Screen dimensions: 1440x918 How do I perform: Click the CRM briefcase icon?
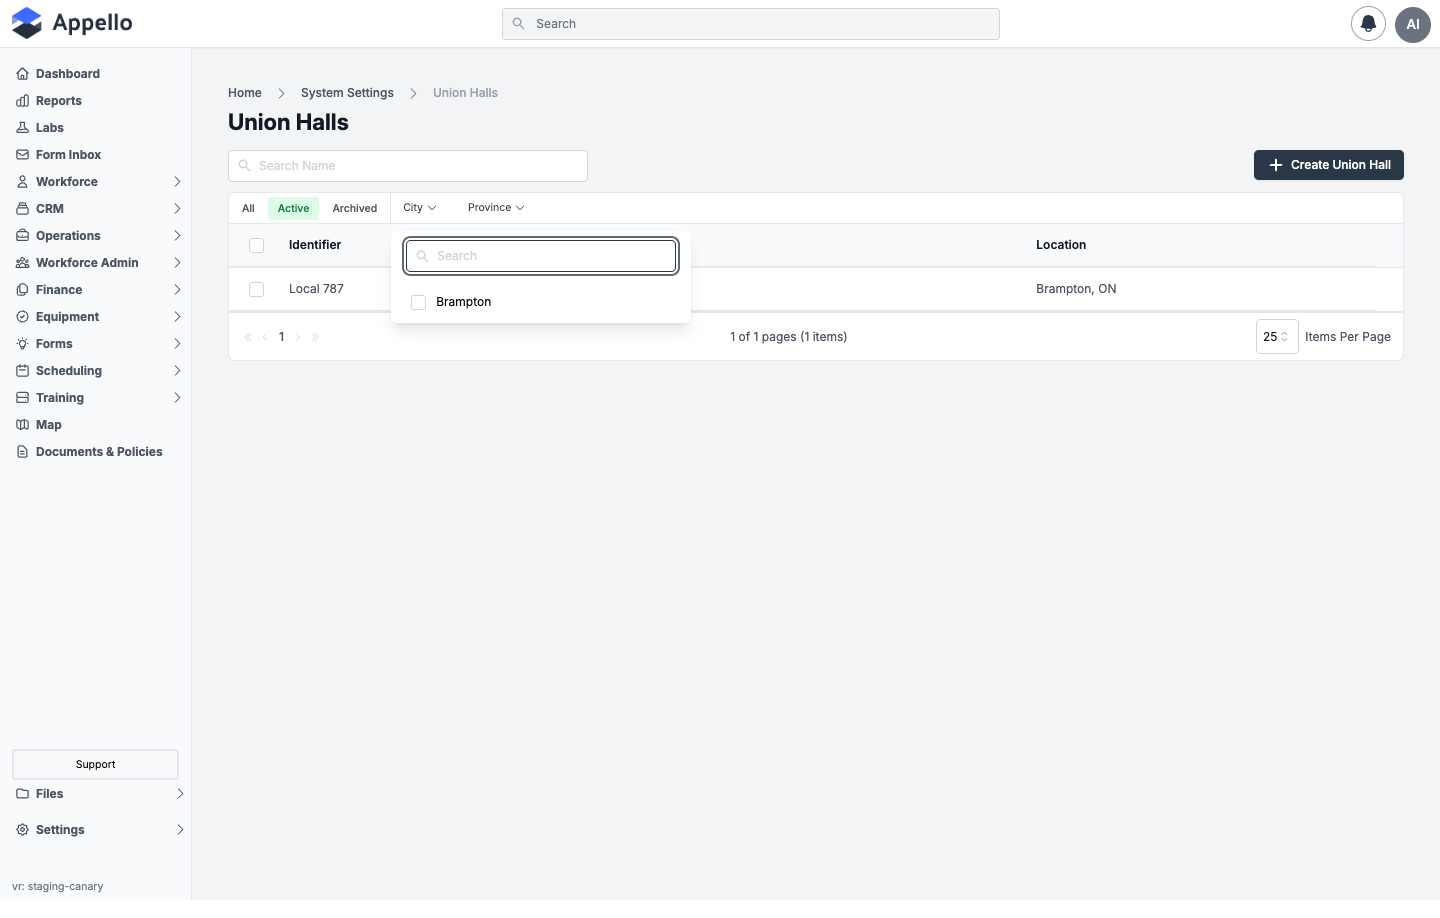pyautogui.click(x=22, y=209)
